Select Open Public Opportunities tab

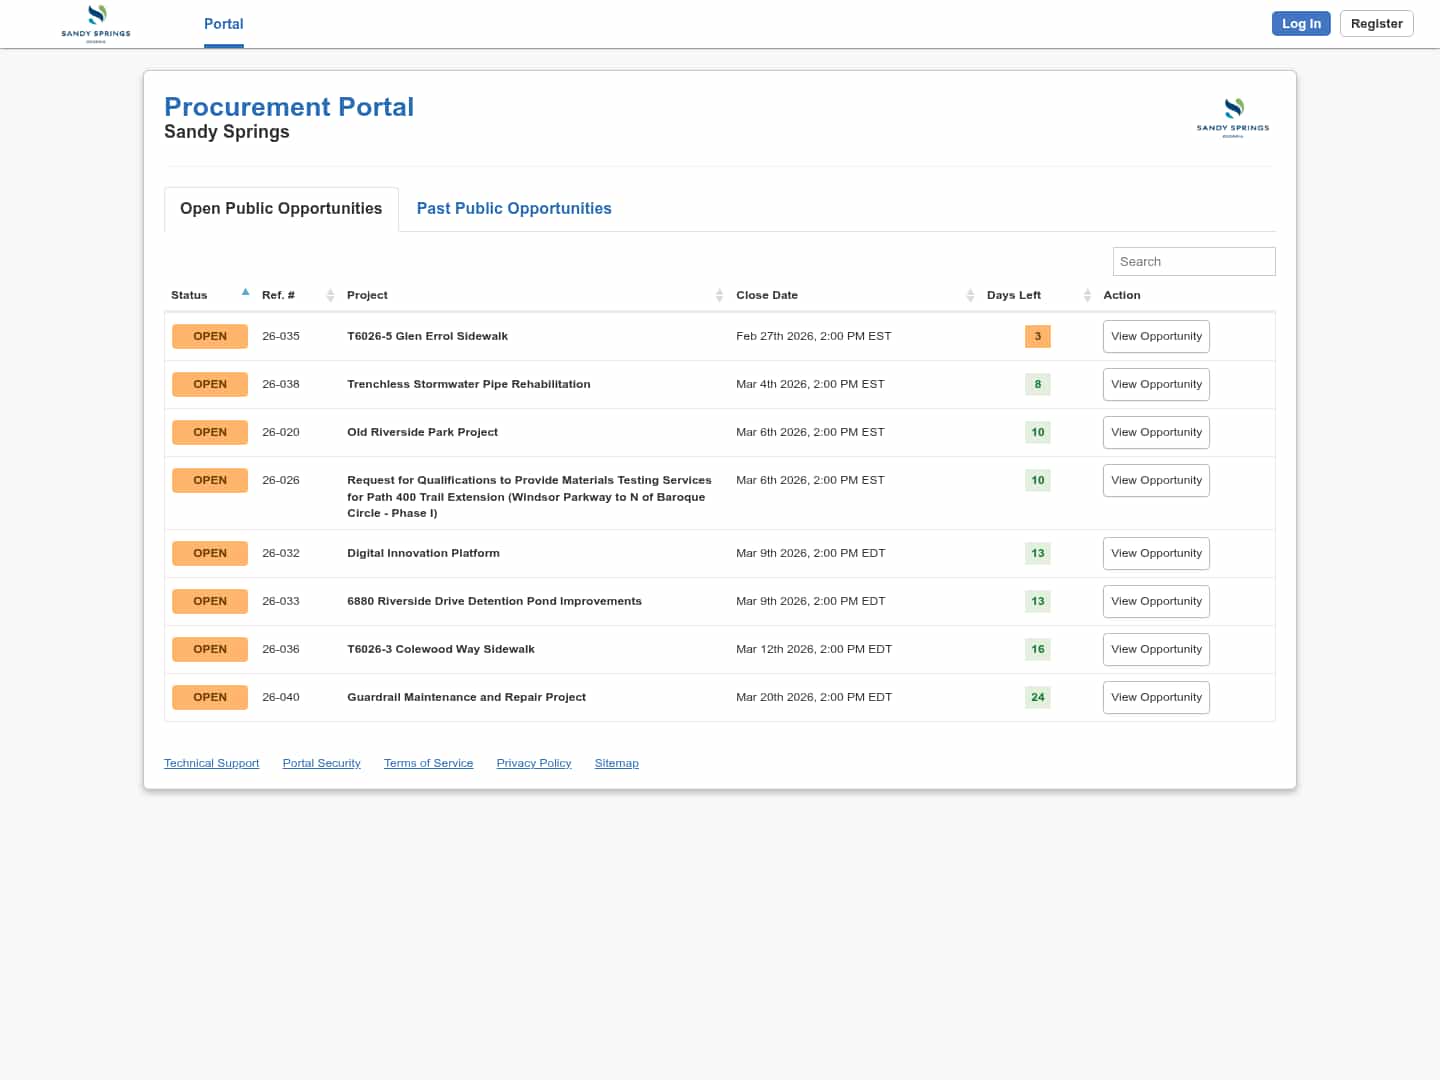pos(281,208)
